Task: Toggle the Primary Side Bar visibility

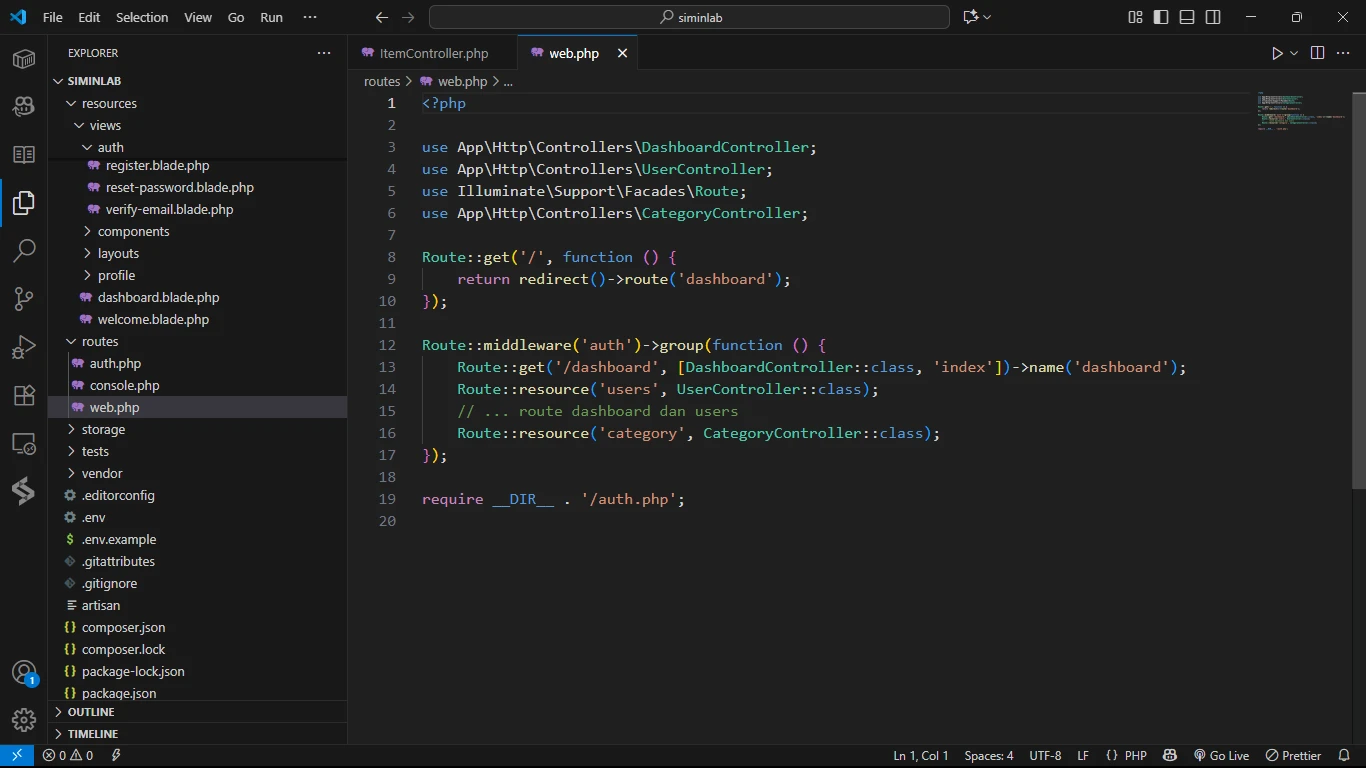Action: pos(1161,17)
